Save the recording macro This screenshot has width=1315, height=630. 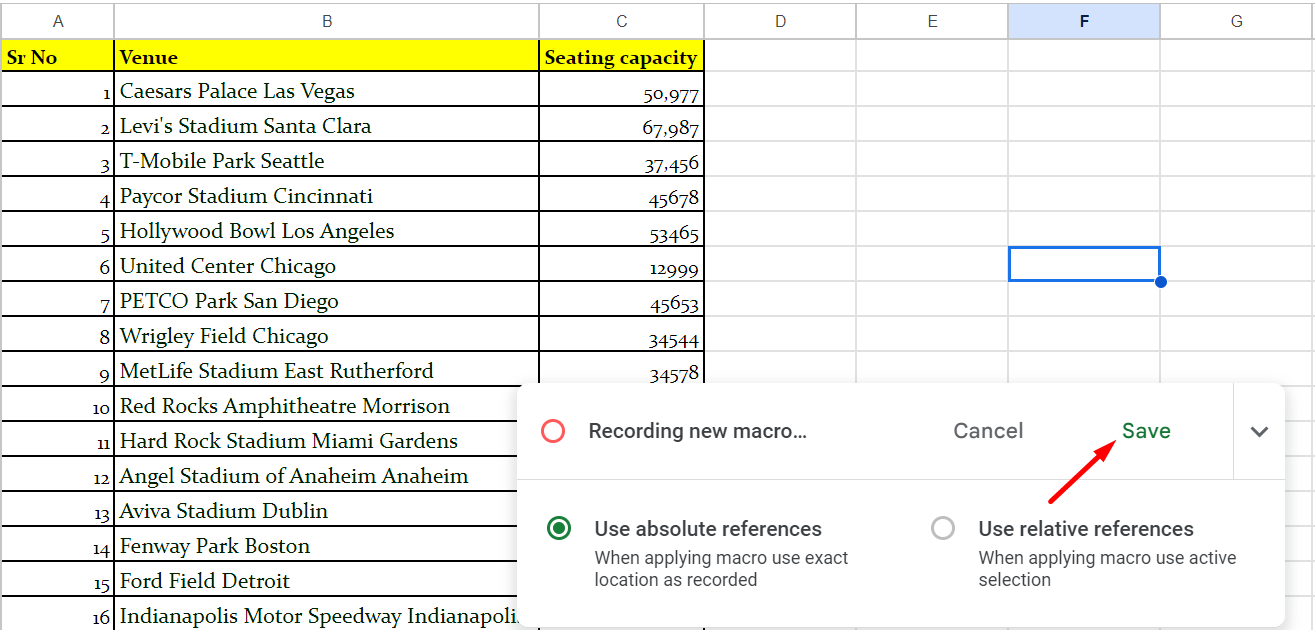[1146, 431]
